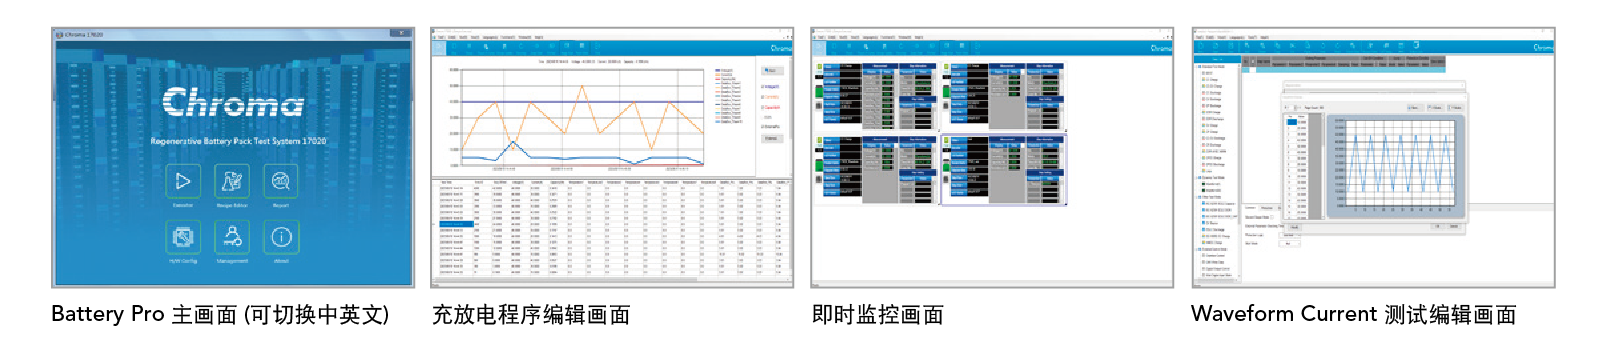Toggle the red series checkbox beside chart
Screen dimensions: 1598x362
tap(763, 107)
